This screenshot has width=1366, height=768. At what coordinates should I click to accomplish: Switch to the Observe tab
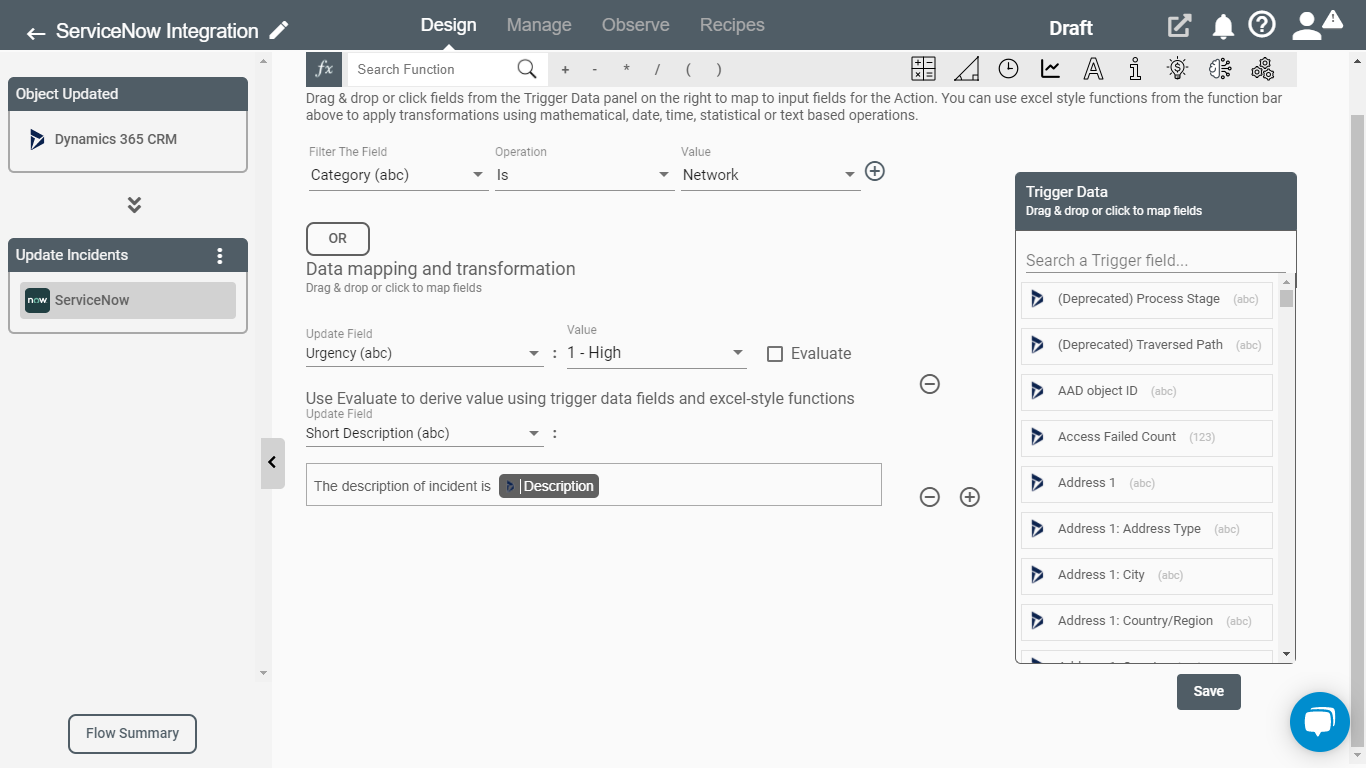[x=636, y=25]
